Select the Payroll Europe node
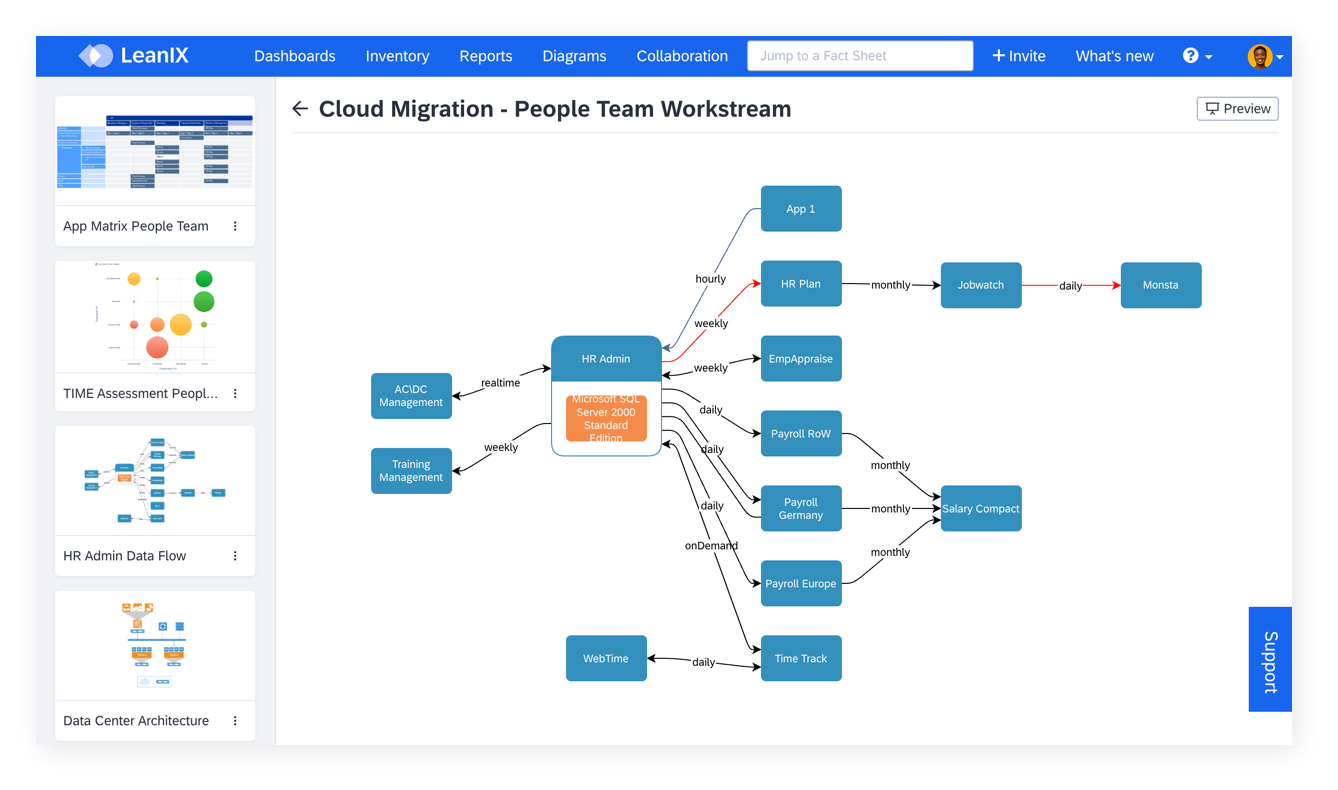The height and width of the screenshot is (790, 1338). [x=801, y=584]
